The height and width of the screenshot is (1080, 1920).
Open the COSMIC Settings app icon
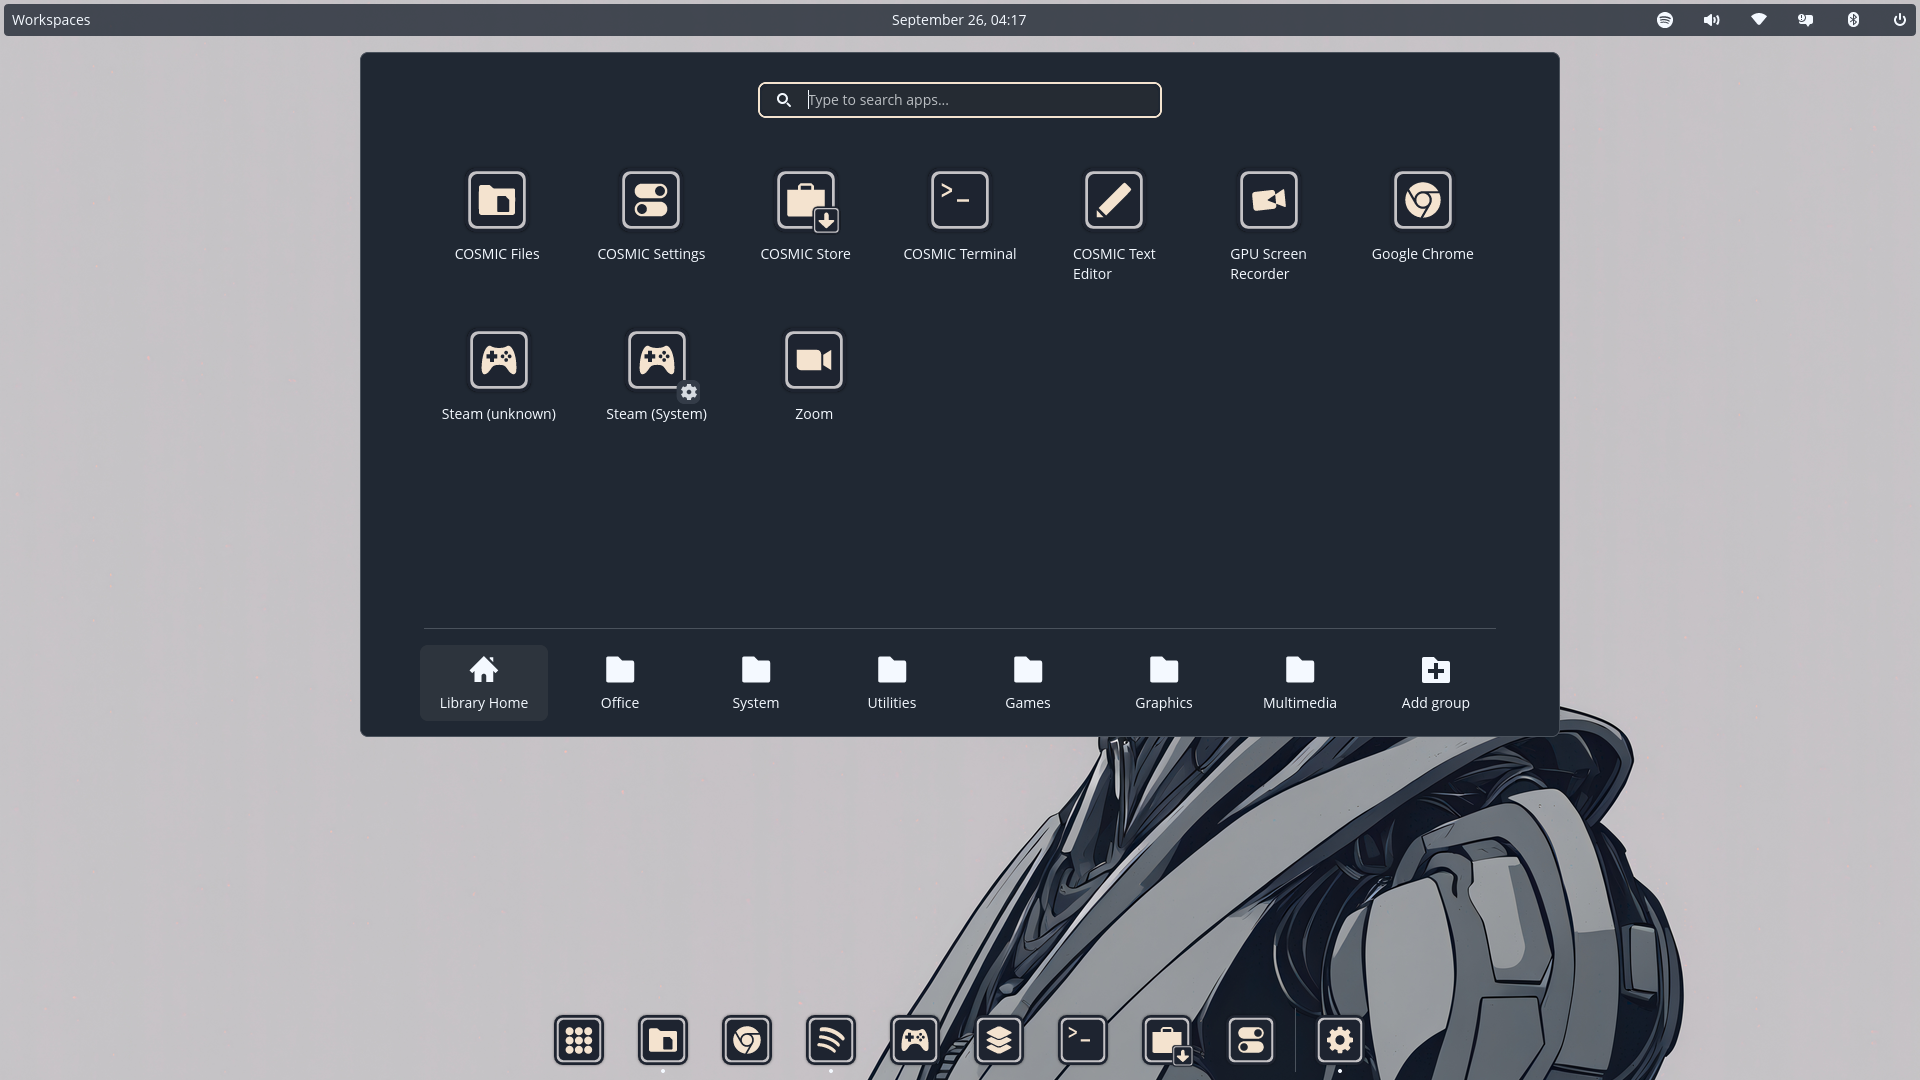tap(651, 201)
